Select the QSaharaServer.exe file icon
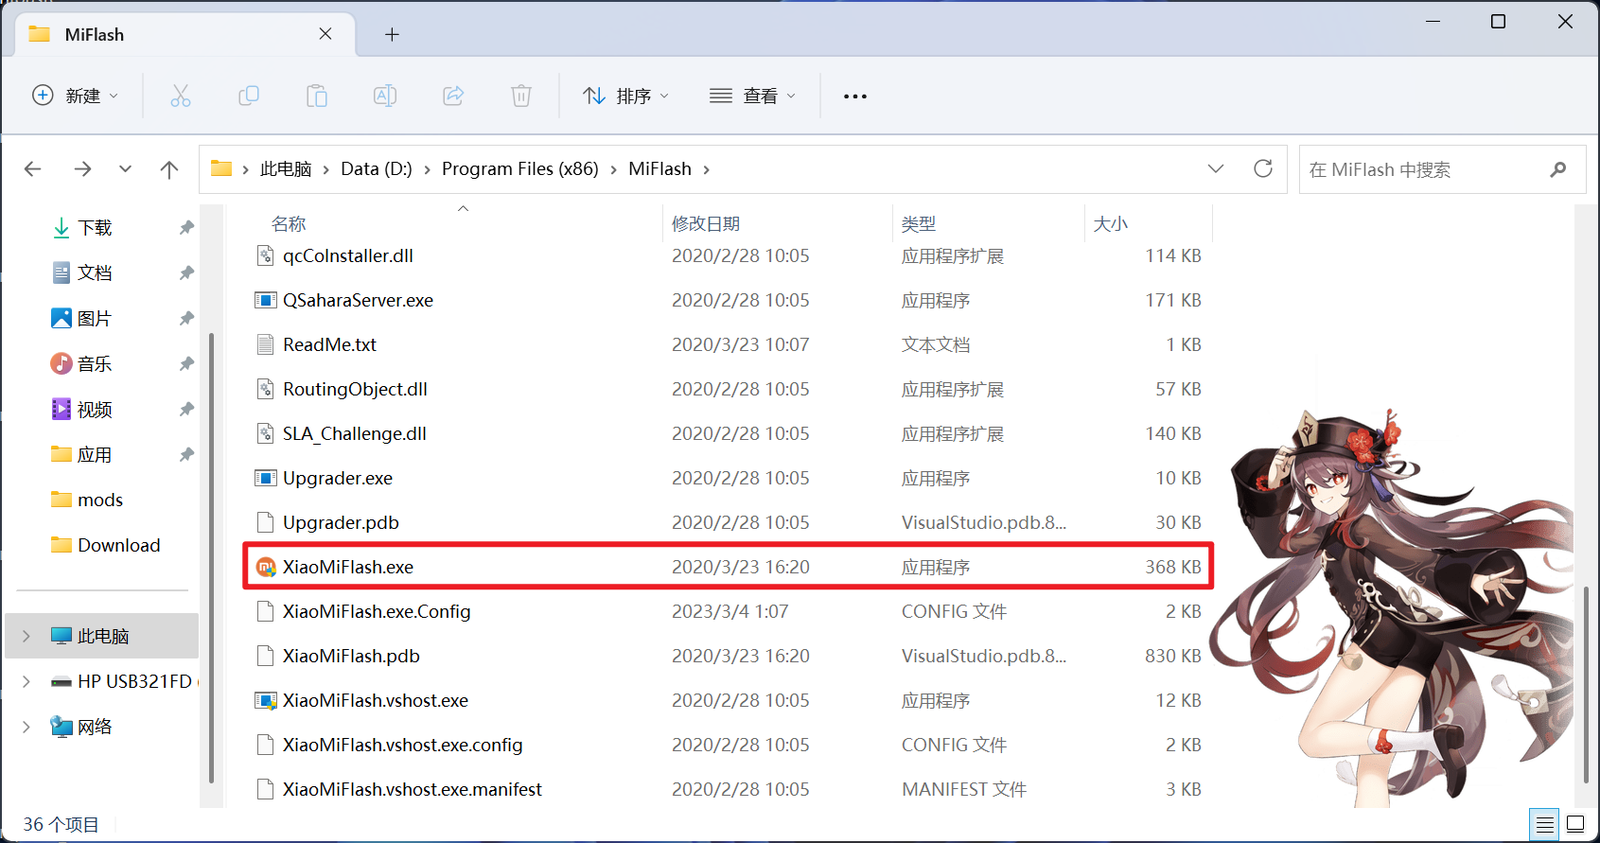This screenshot has width=1600, height=843. [265, 300]
